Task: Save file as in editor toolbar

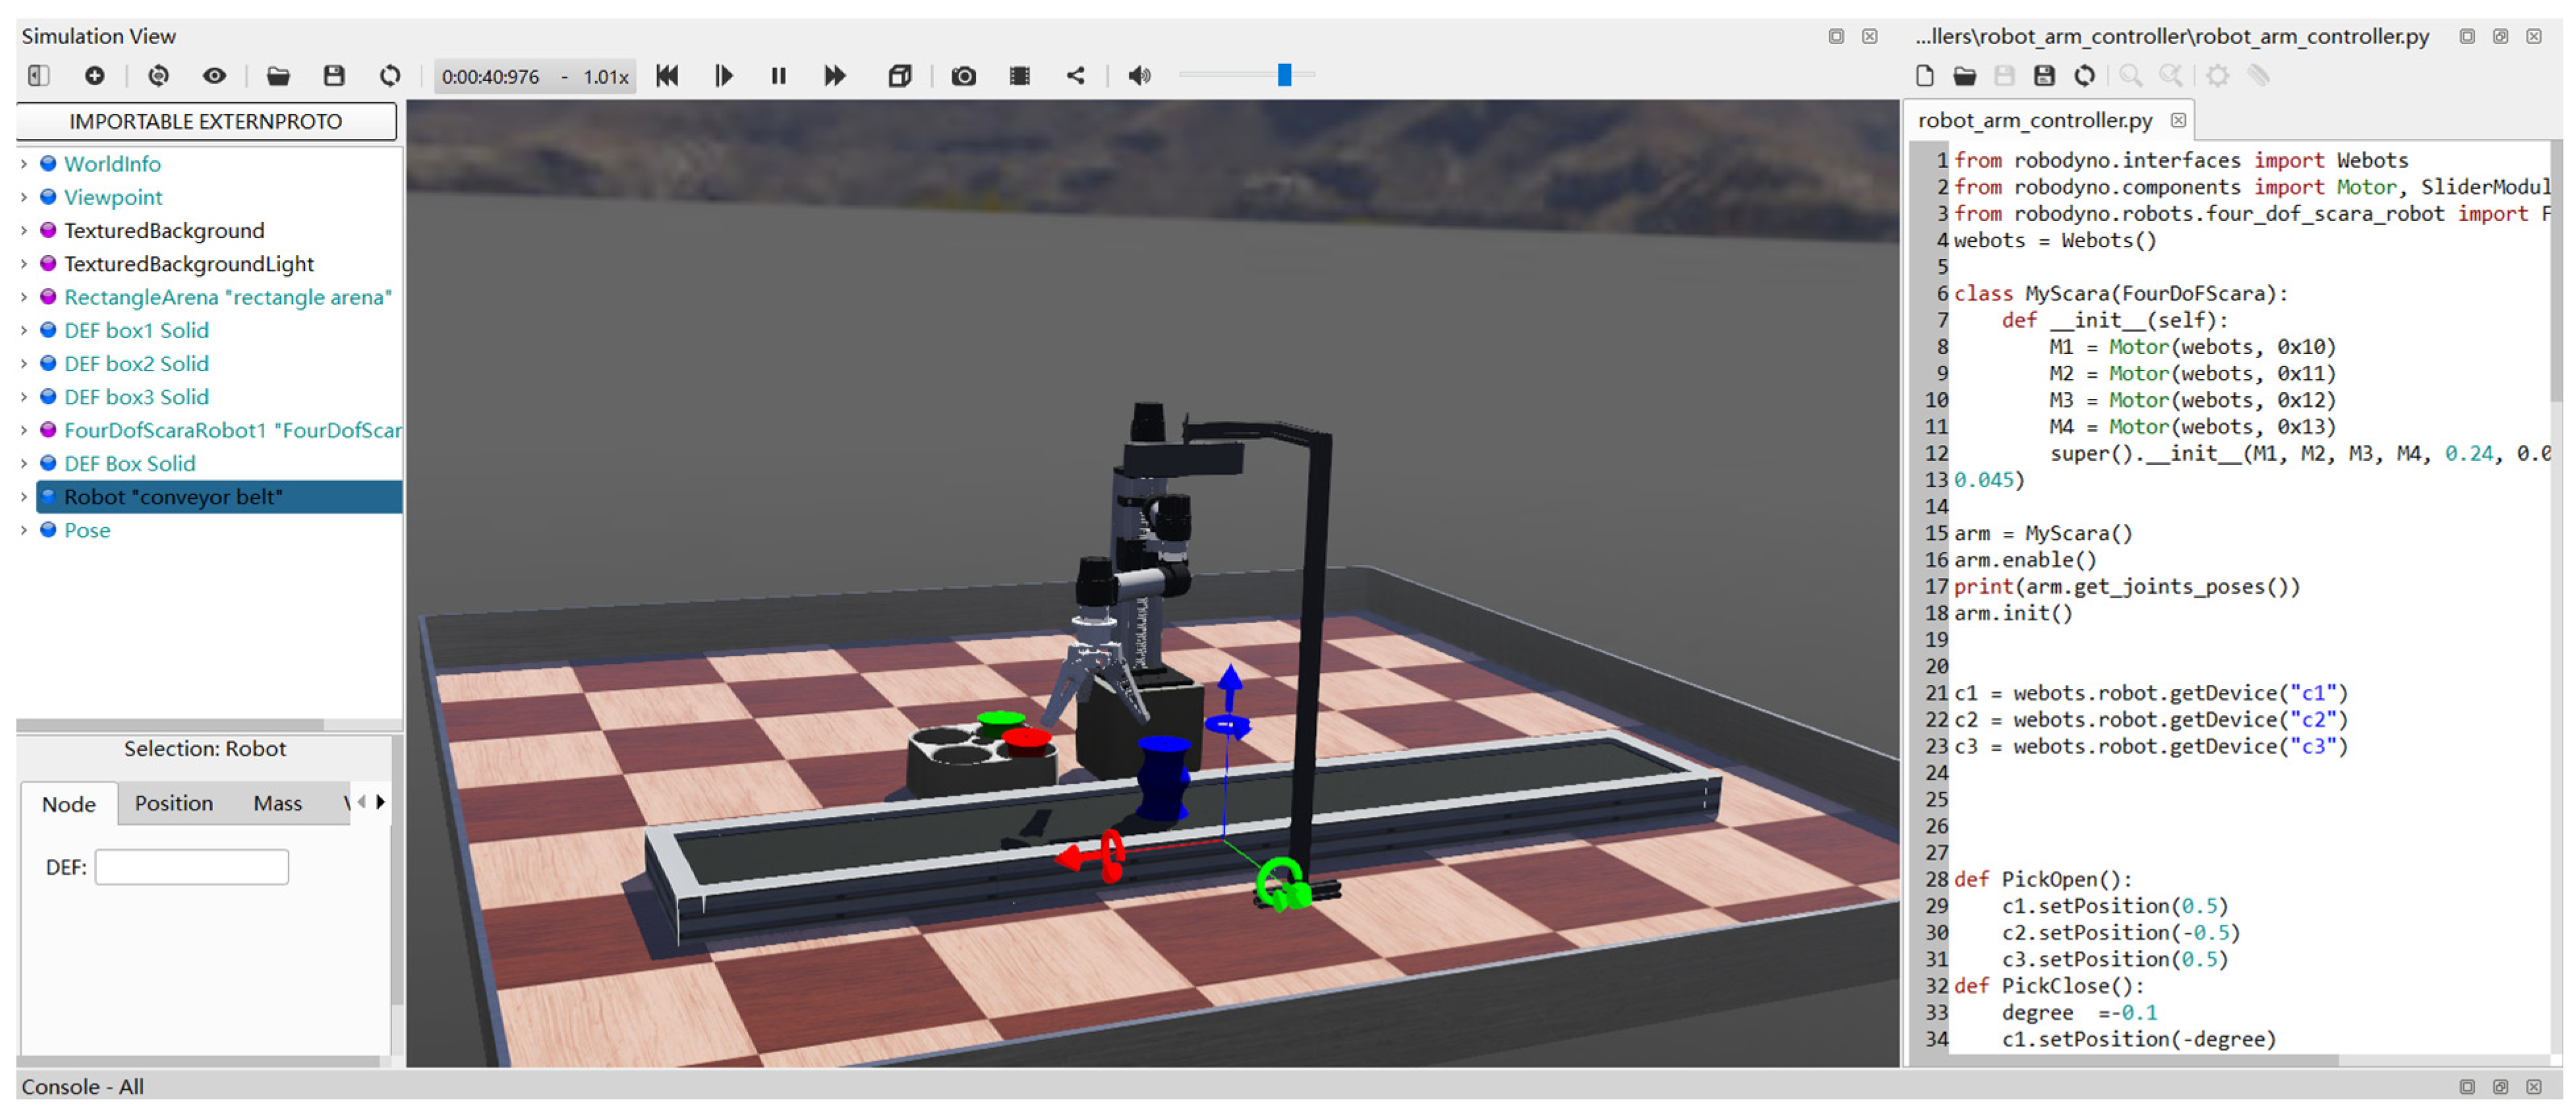Action: coord(2045,76)
